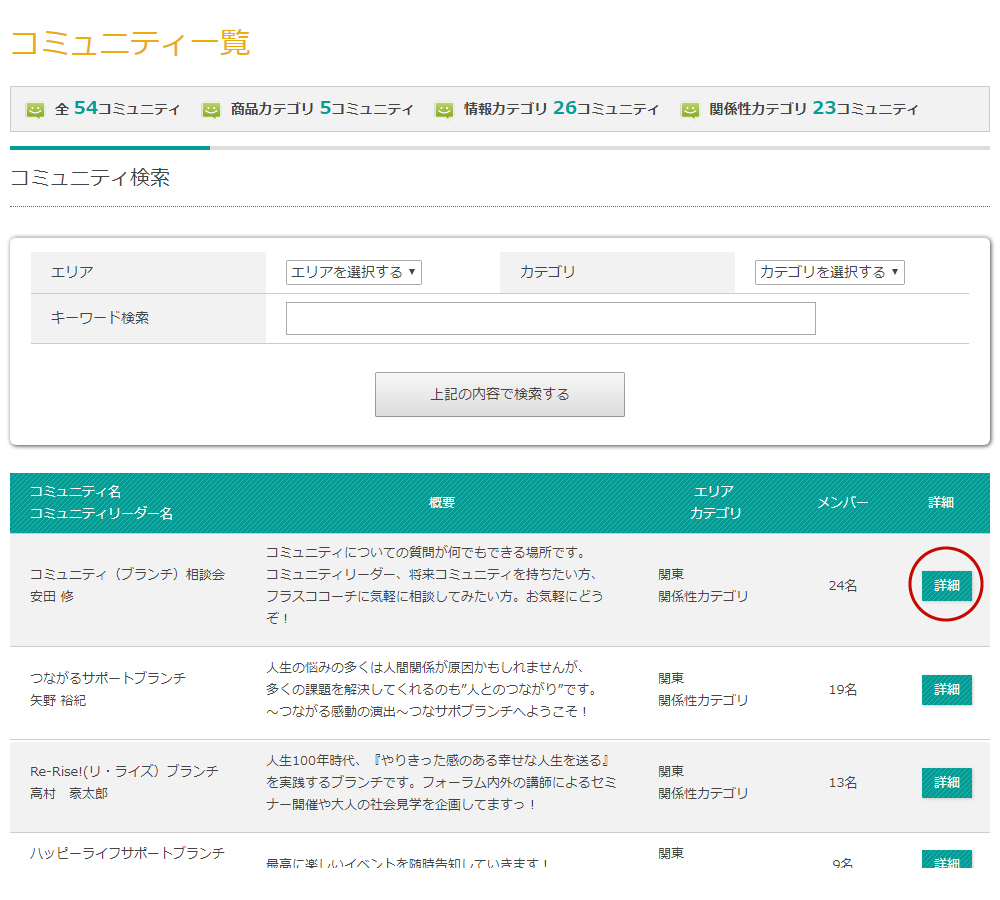Select the 情報カテゴリ 26コミュニティ filter

click(x=561, y=109)
